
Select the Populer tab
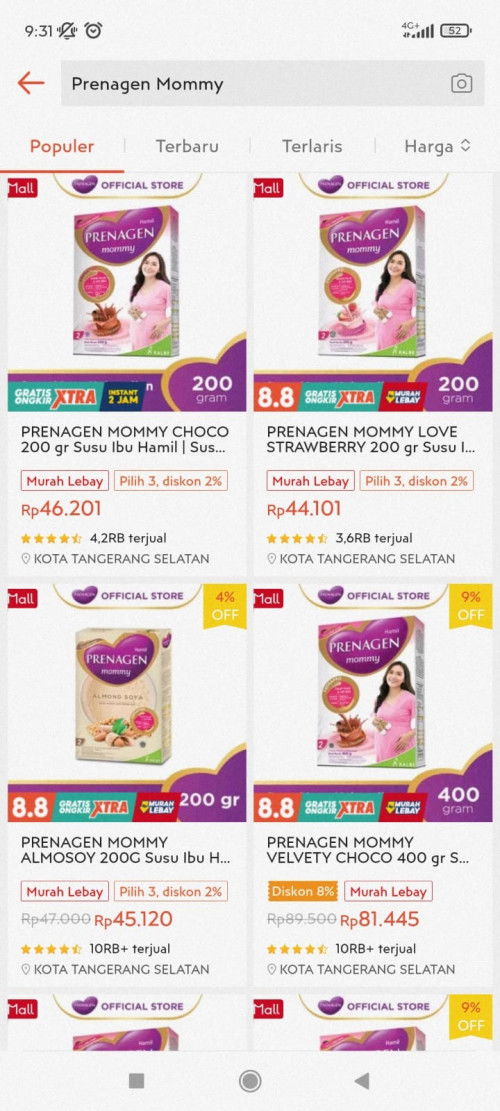[62, 146]
